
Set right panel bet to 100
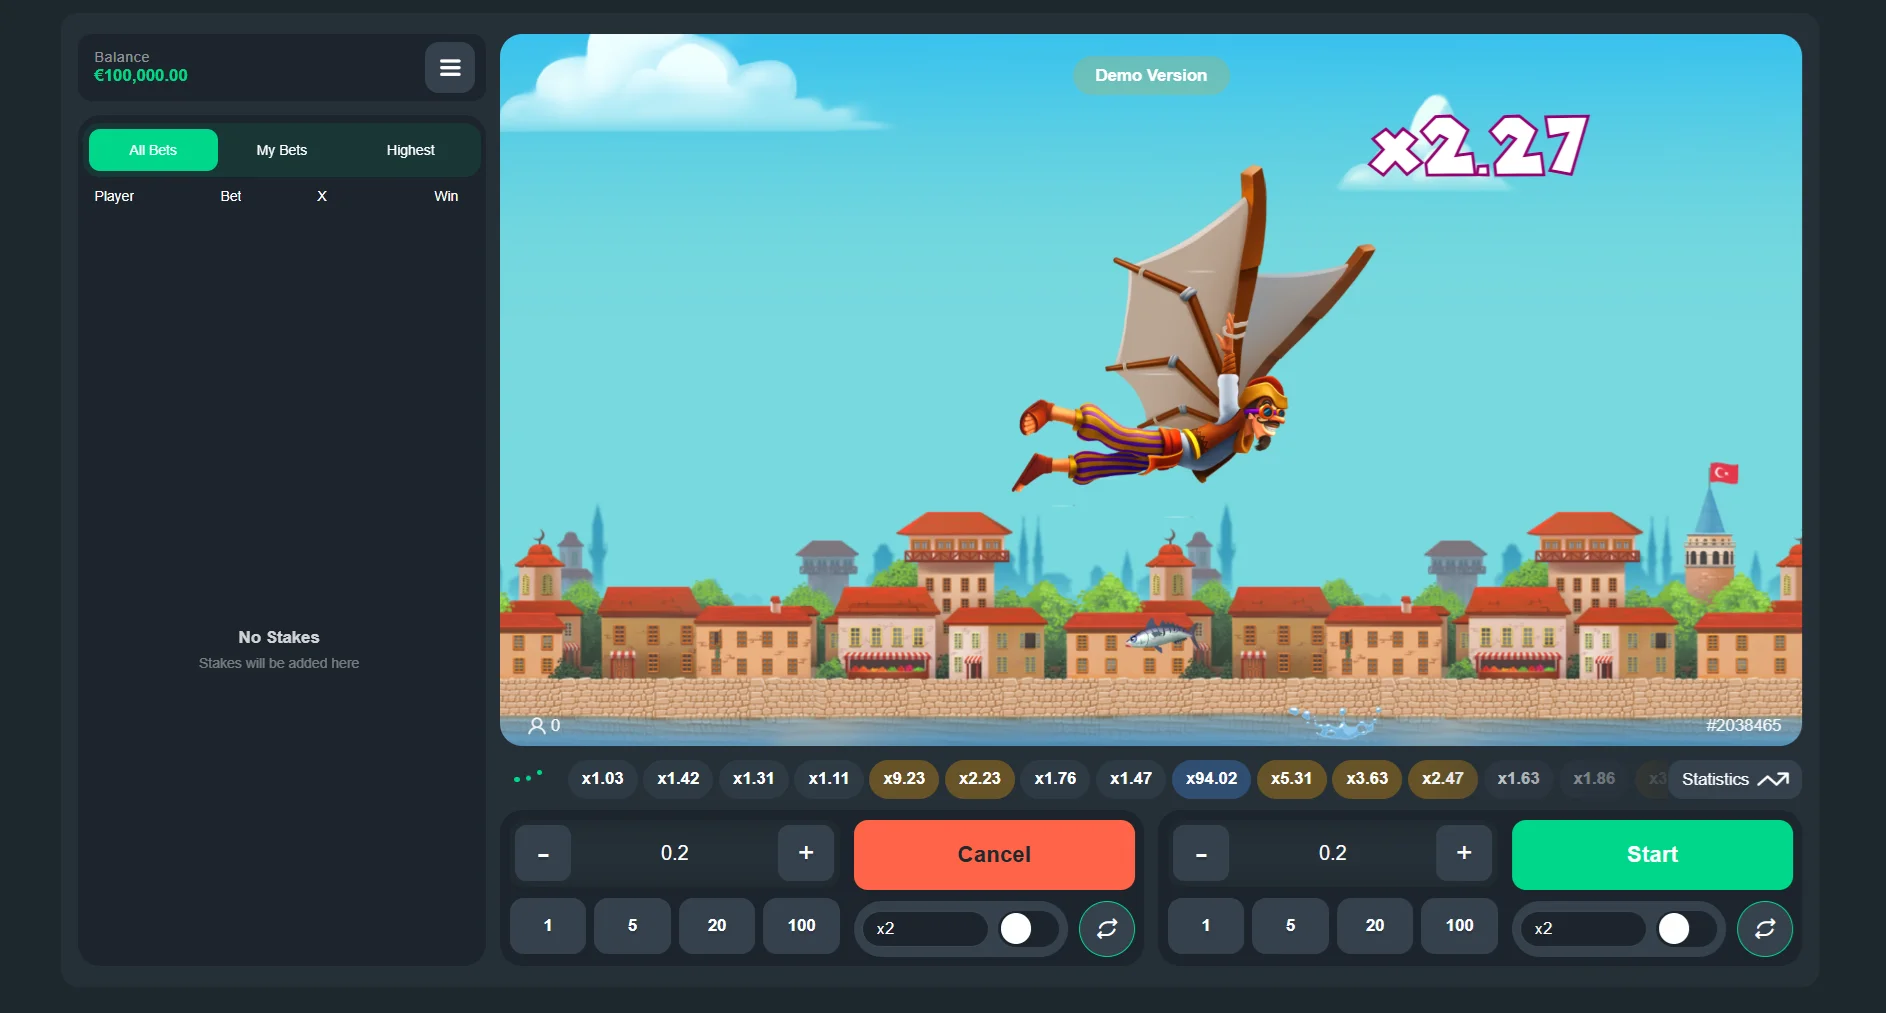coord(1459,925)
